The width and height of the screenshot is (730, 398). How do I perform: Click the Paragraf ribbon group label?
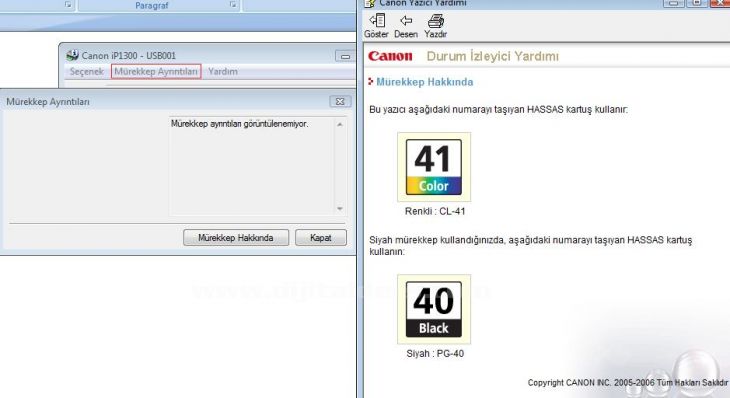coord(152,6)
